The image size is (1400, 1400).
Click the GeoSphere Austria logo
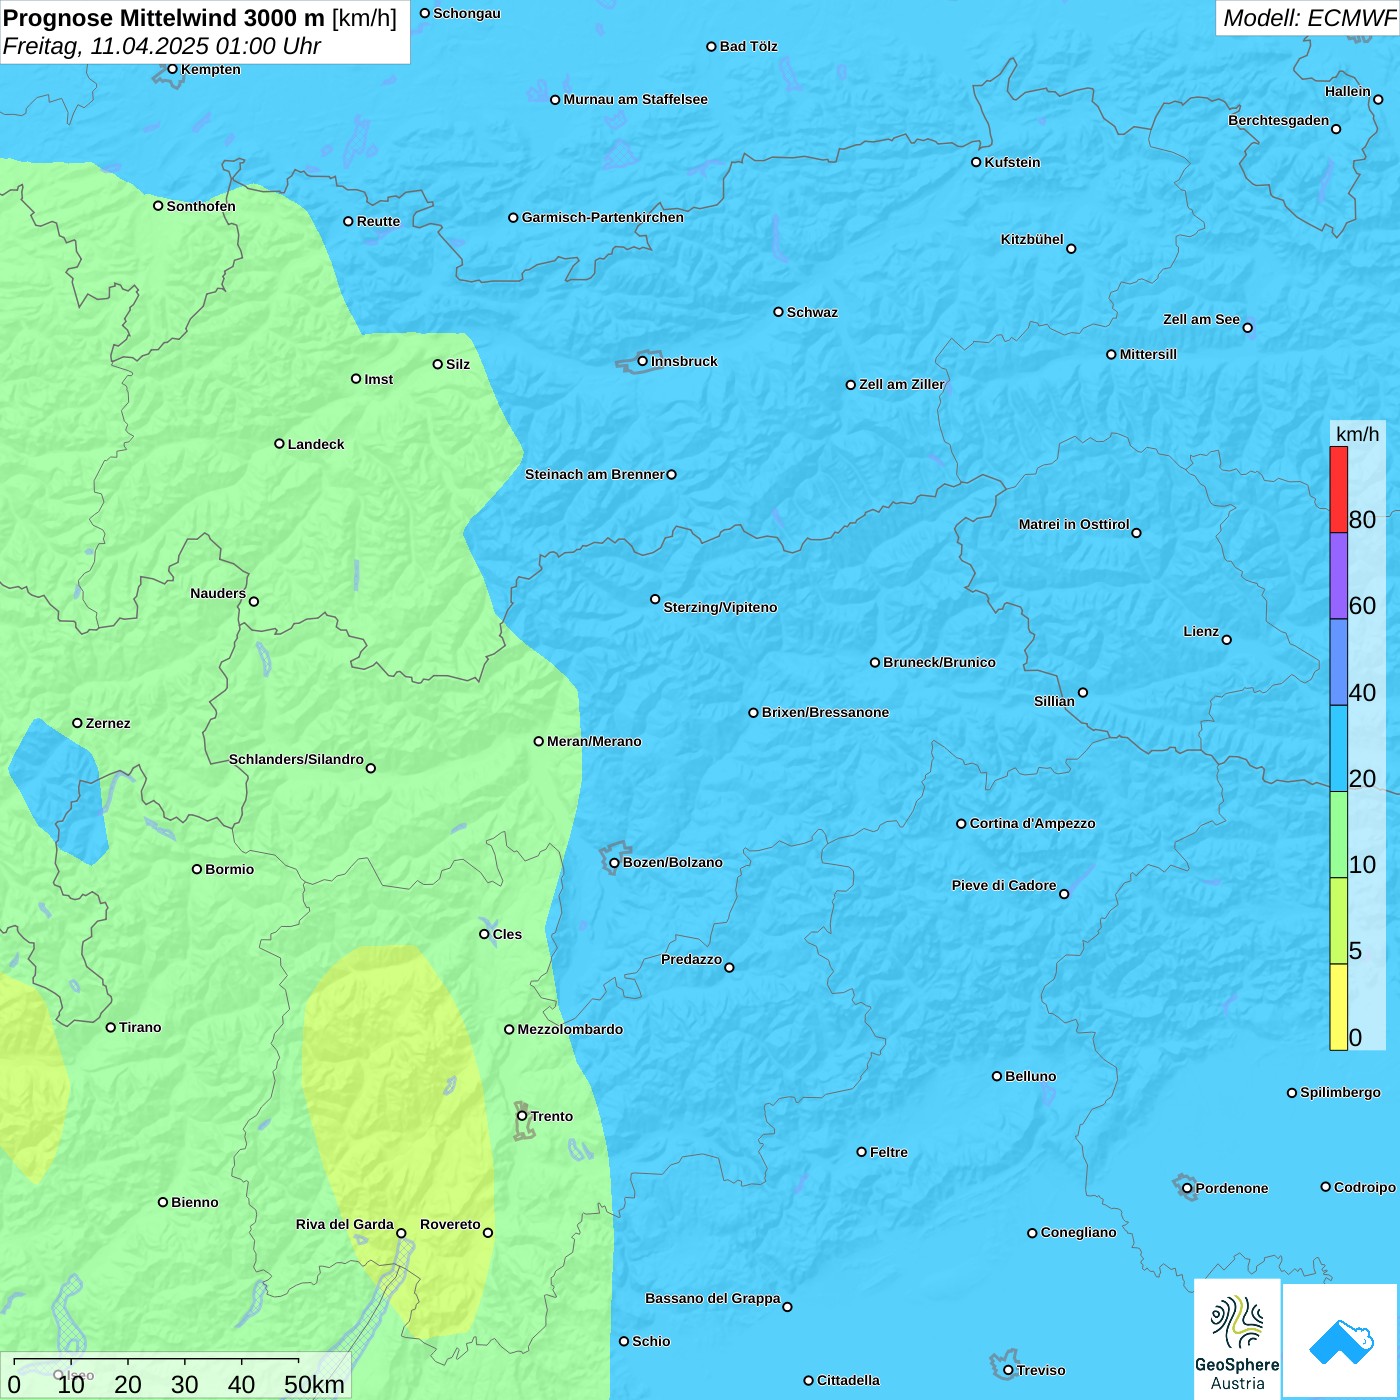click(x=1237, y=1339)
